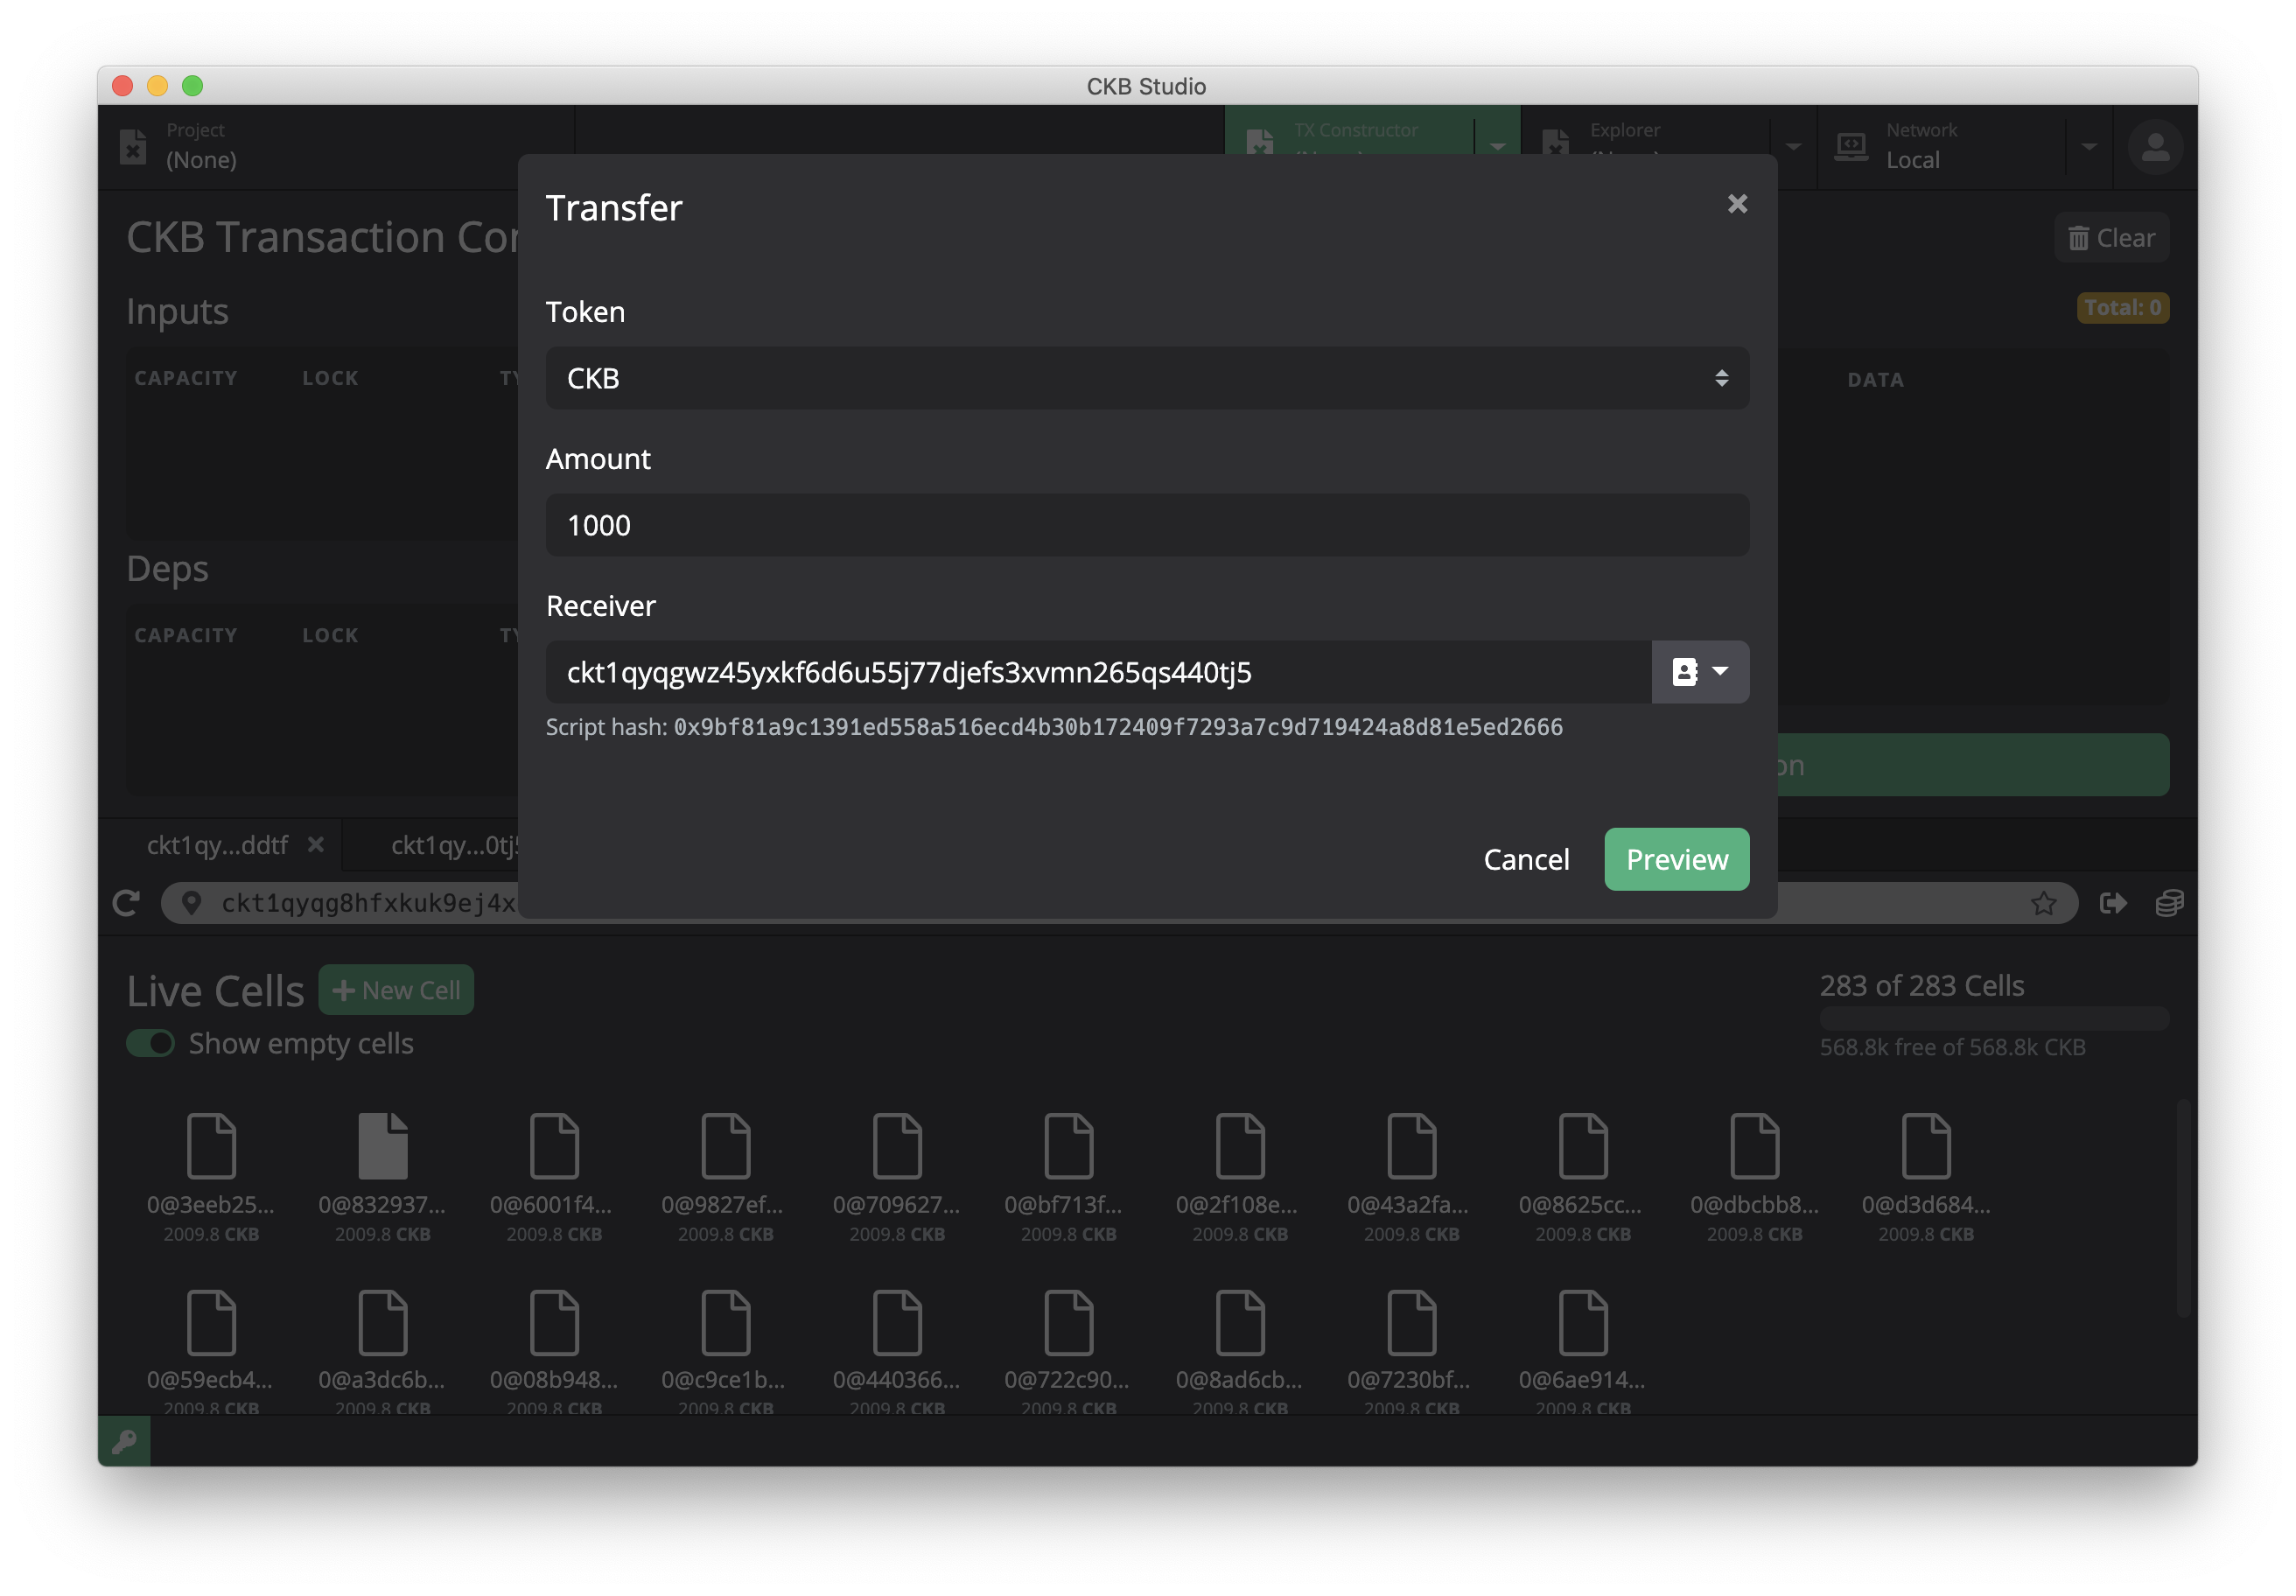Image resolution: width=2296 pixels, height=1596 pixels.
Task: Close the ckt1qy...ddtf tab
Action: click(316, 845)
